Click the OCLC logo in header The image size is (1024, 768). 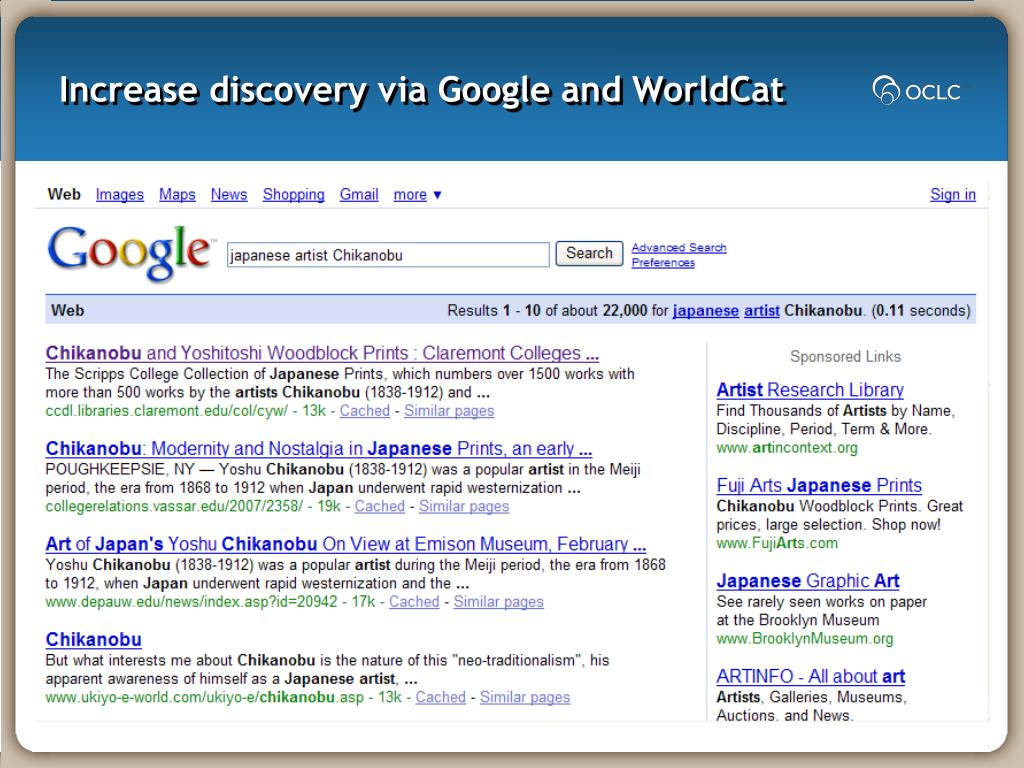click(916, 91)
